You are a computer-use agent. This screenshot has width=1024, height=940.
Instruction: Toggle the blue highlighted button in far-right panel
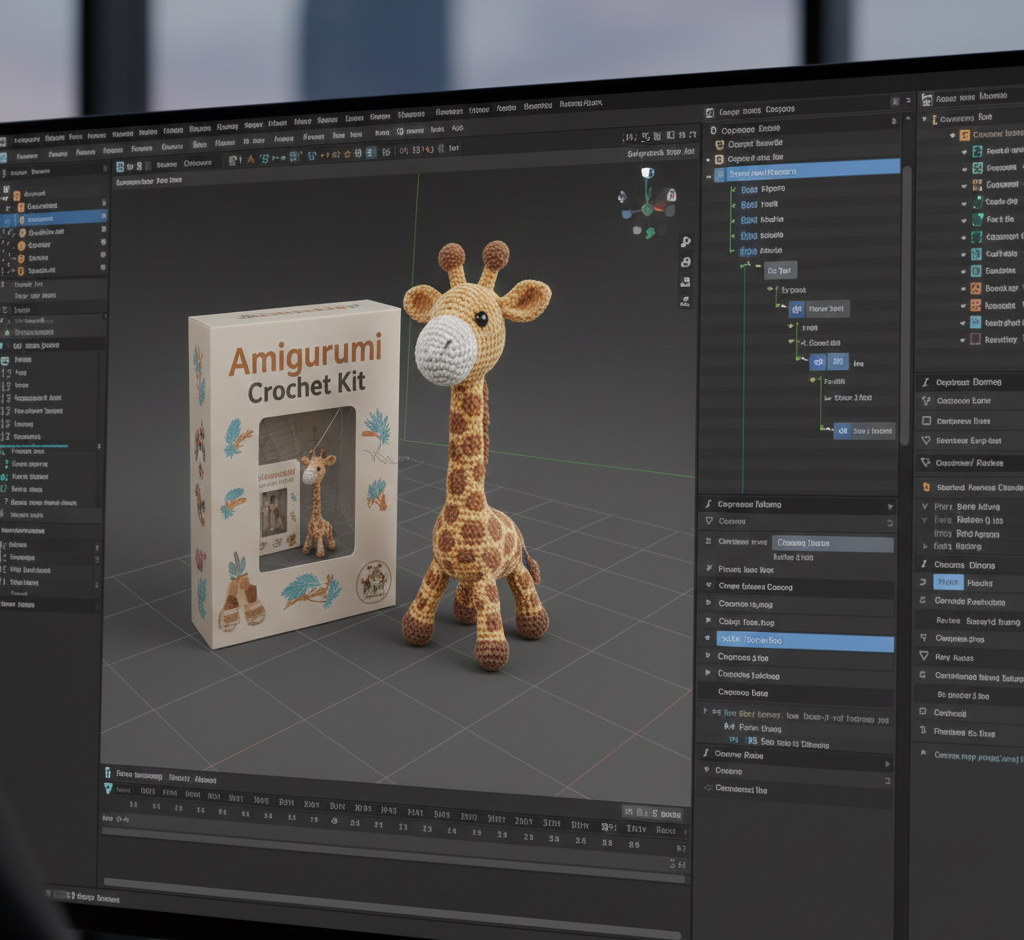click(948, 582)
